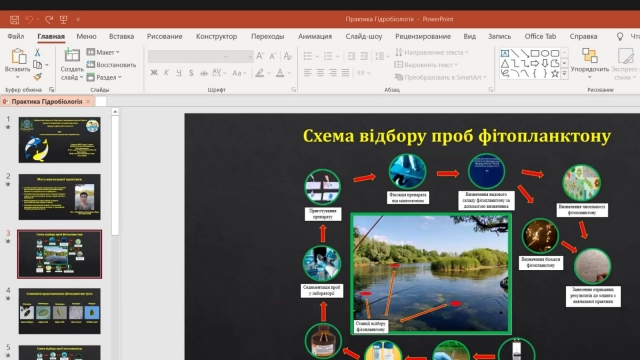640x360 pixels.
Task: Toggle text shadow S formatting
Action: (191, 73)
